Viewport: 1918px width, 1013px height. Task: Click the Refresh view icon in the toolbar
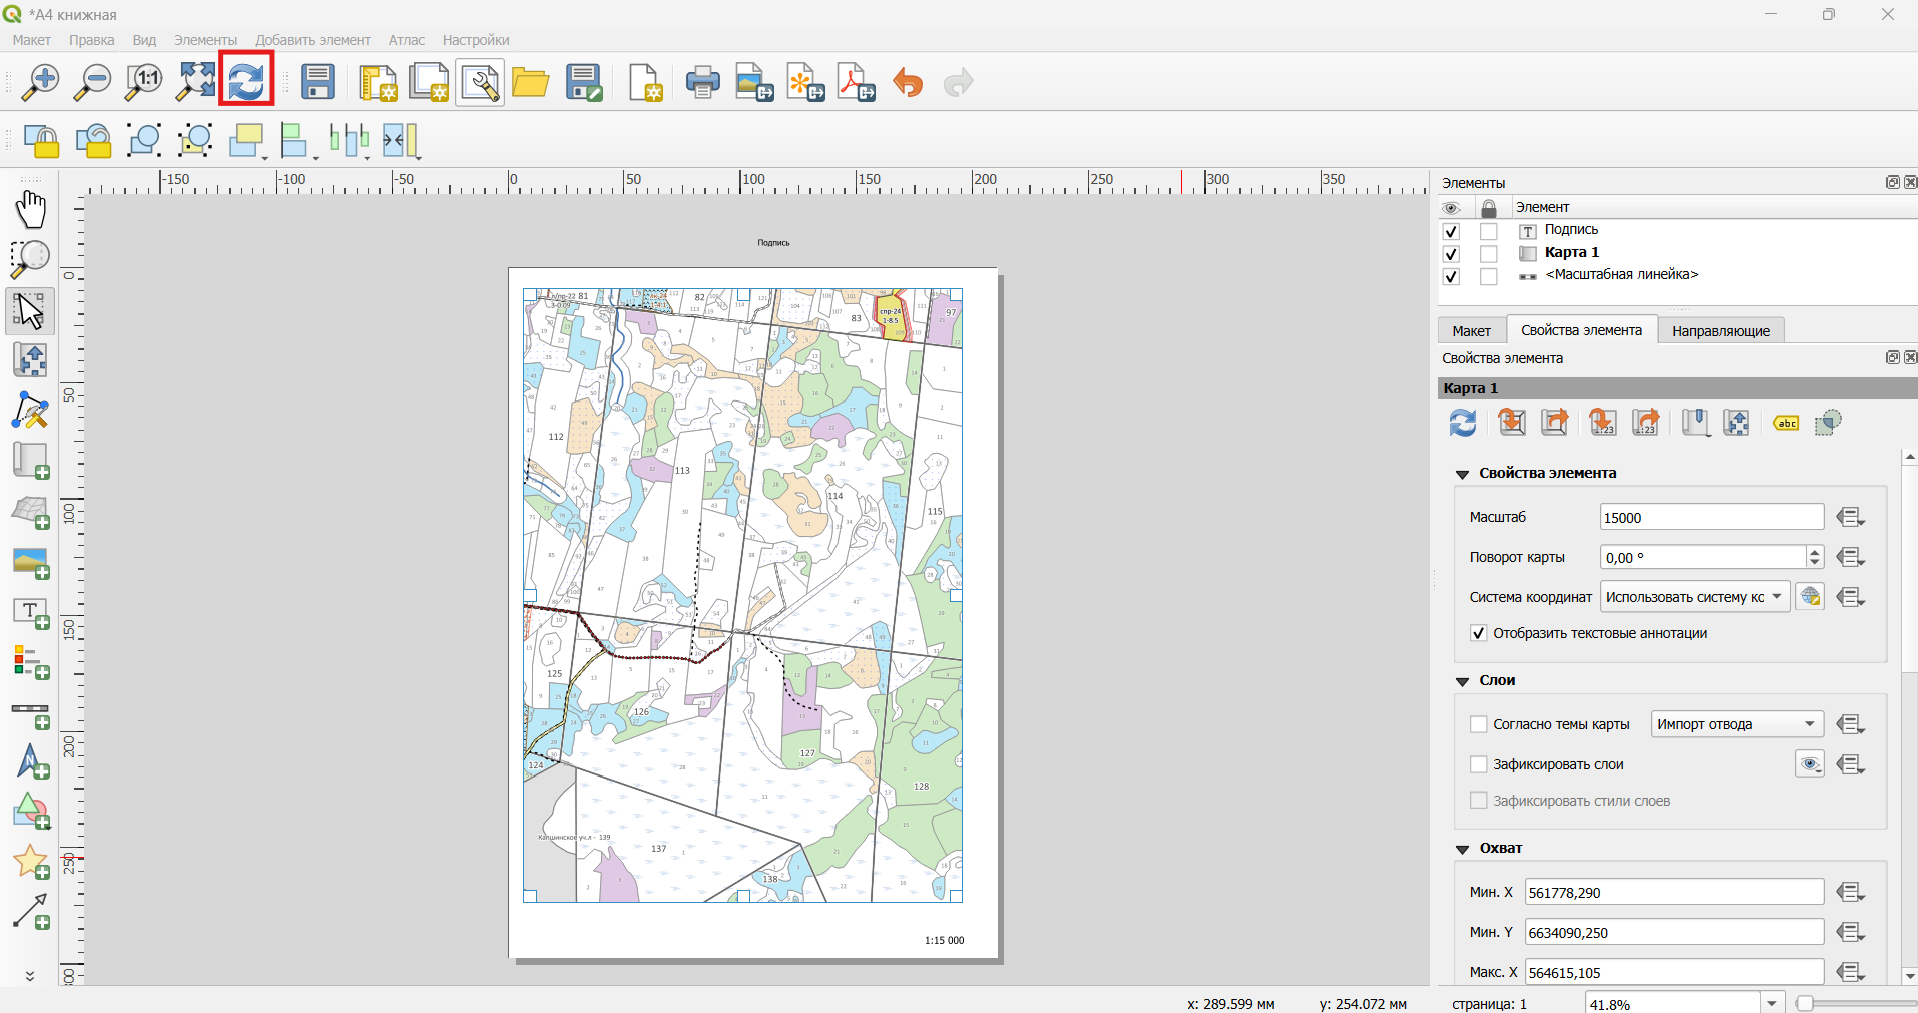point(246,81)
